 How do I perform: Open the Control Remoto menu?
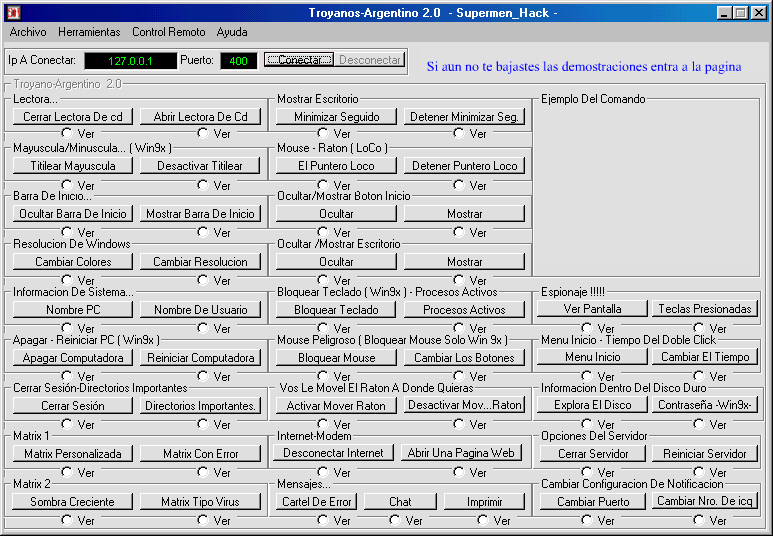168,32
